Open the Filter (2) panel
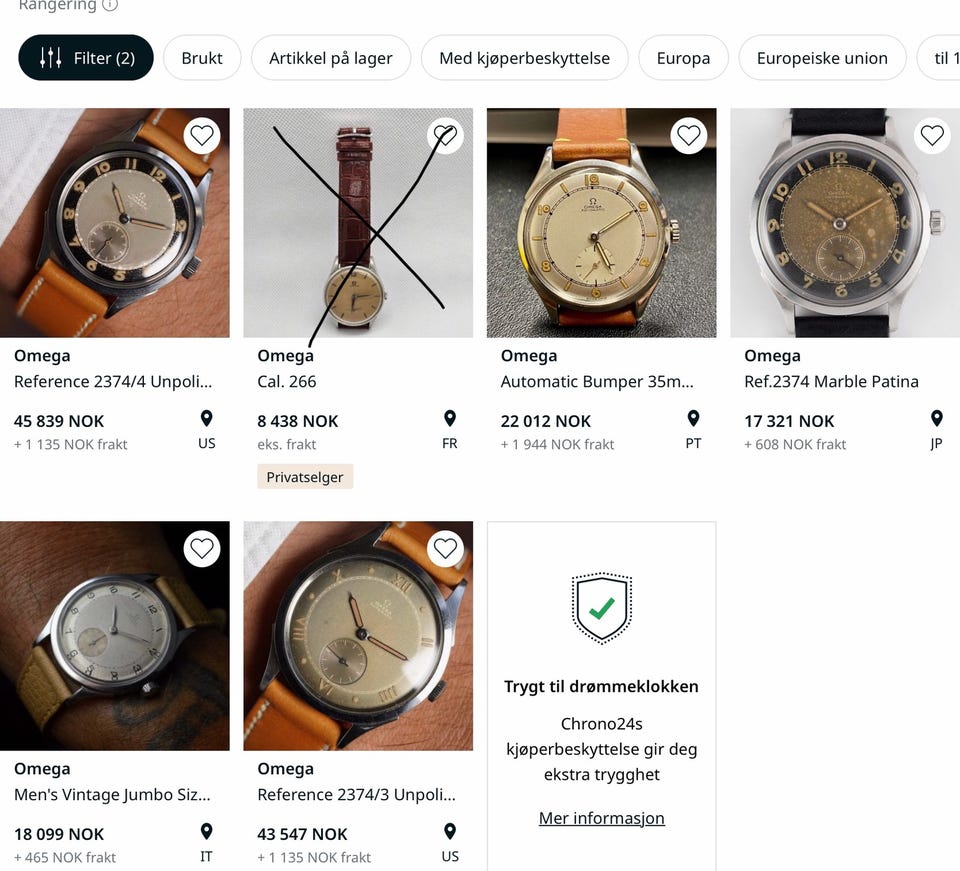 click(86, 58)
